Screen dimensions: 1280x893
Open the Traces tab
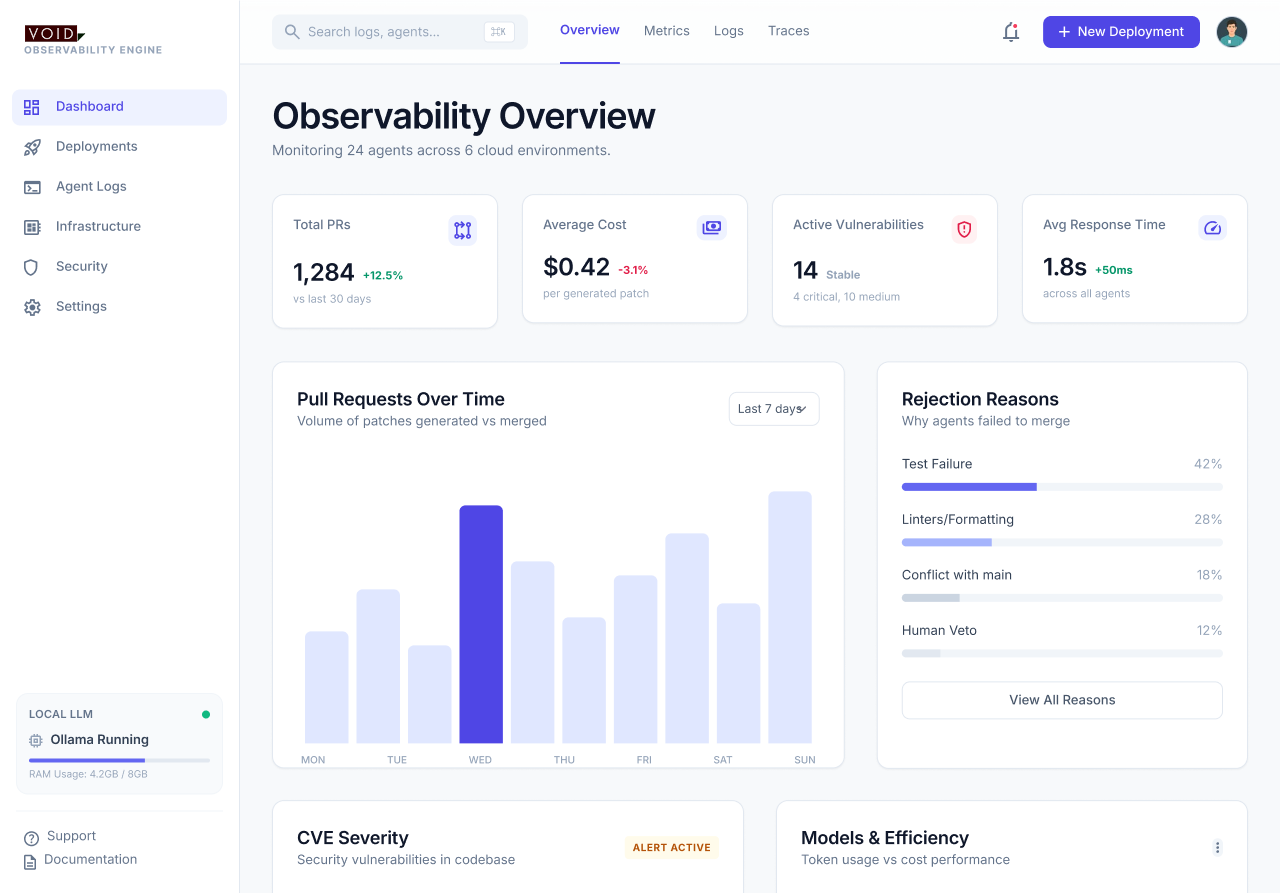tap(788, 31)
